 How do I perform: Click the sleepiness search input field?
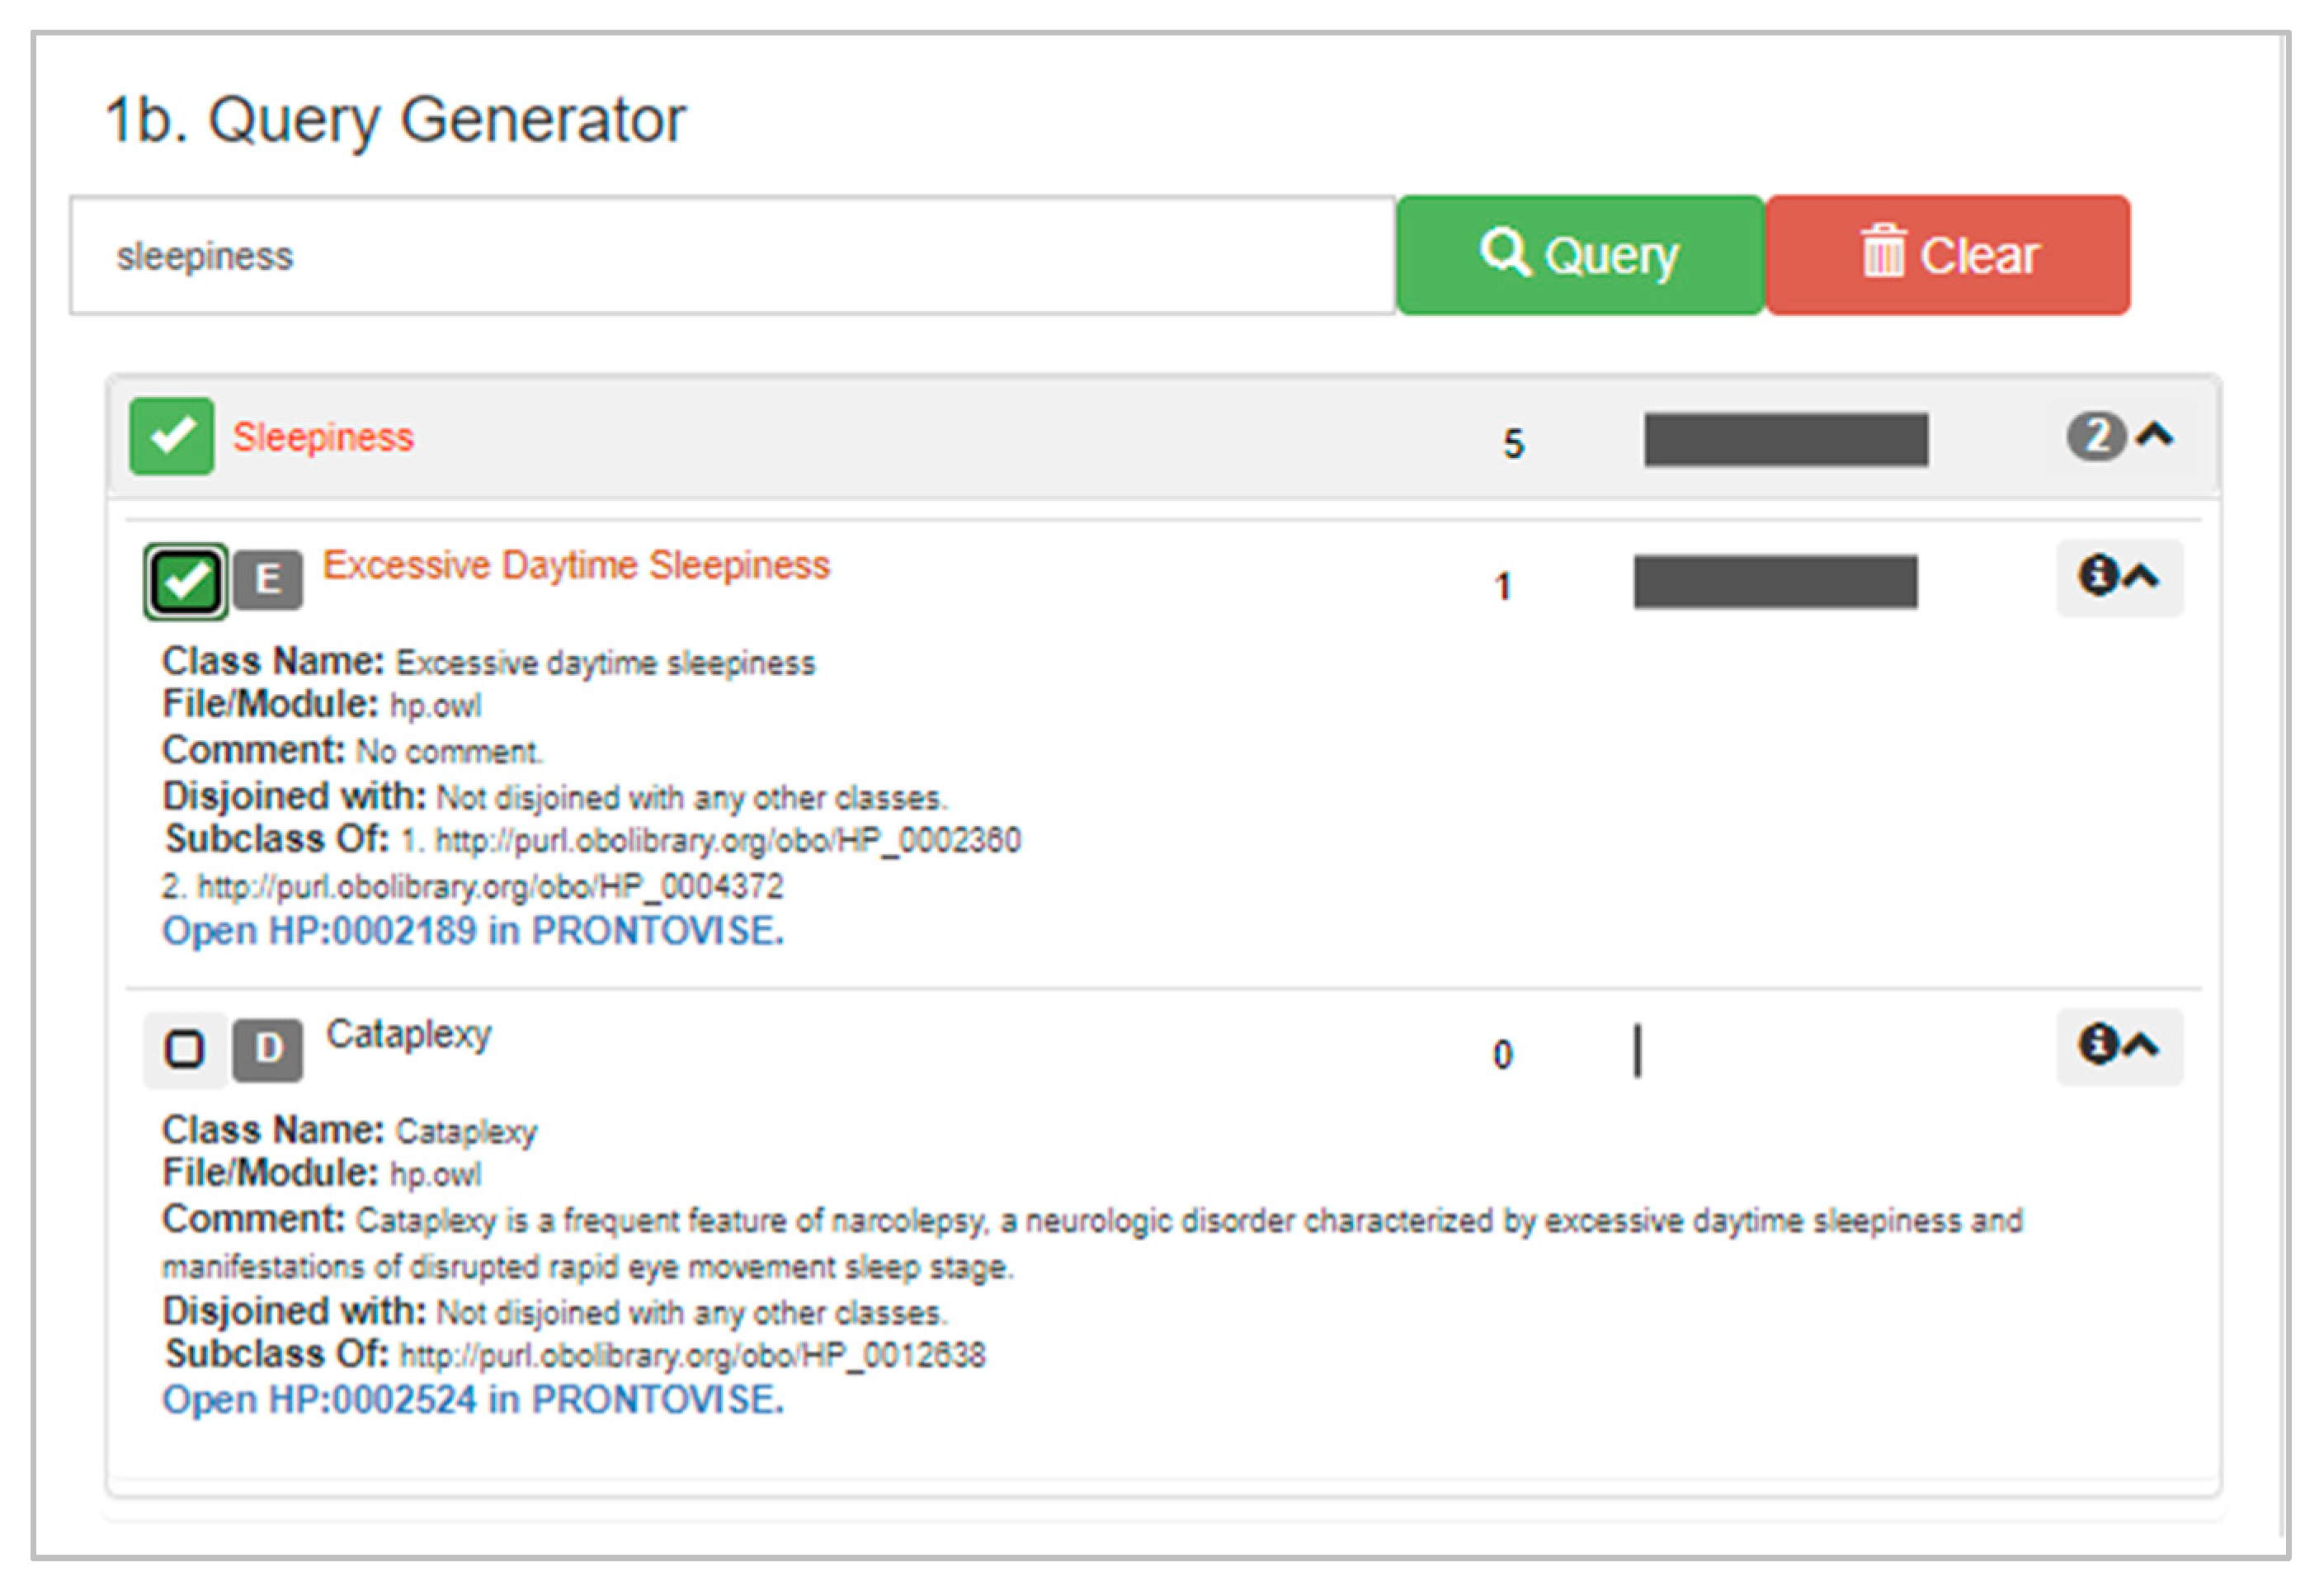[732, 256]
